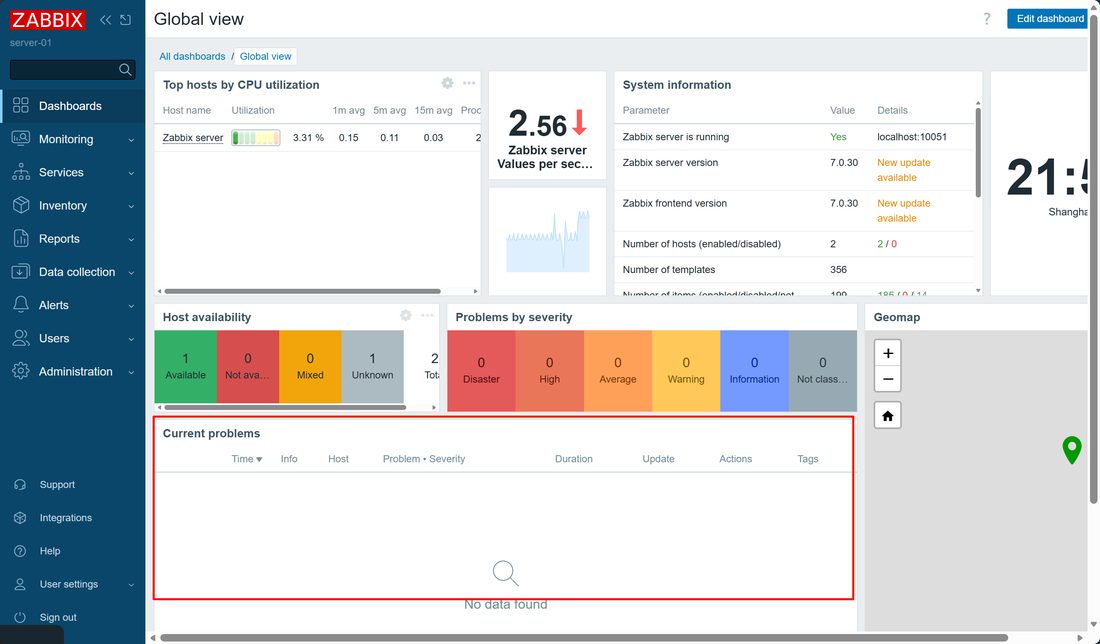Image resolution: width=1100 pixels, height=644 pixels.
Task: Click the Zabbix server CPU utilization bar
Action: click(256, 137)
